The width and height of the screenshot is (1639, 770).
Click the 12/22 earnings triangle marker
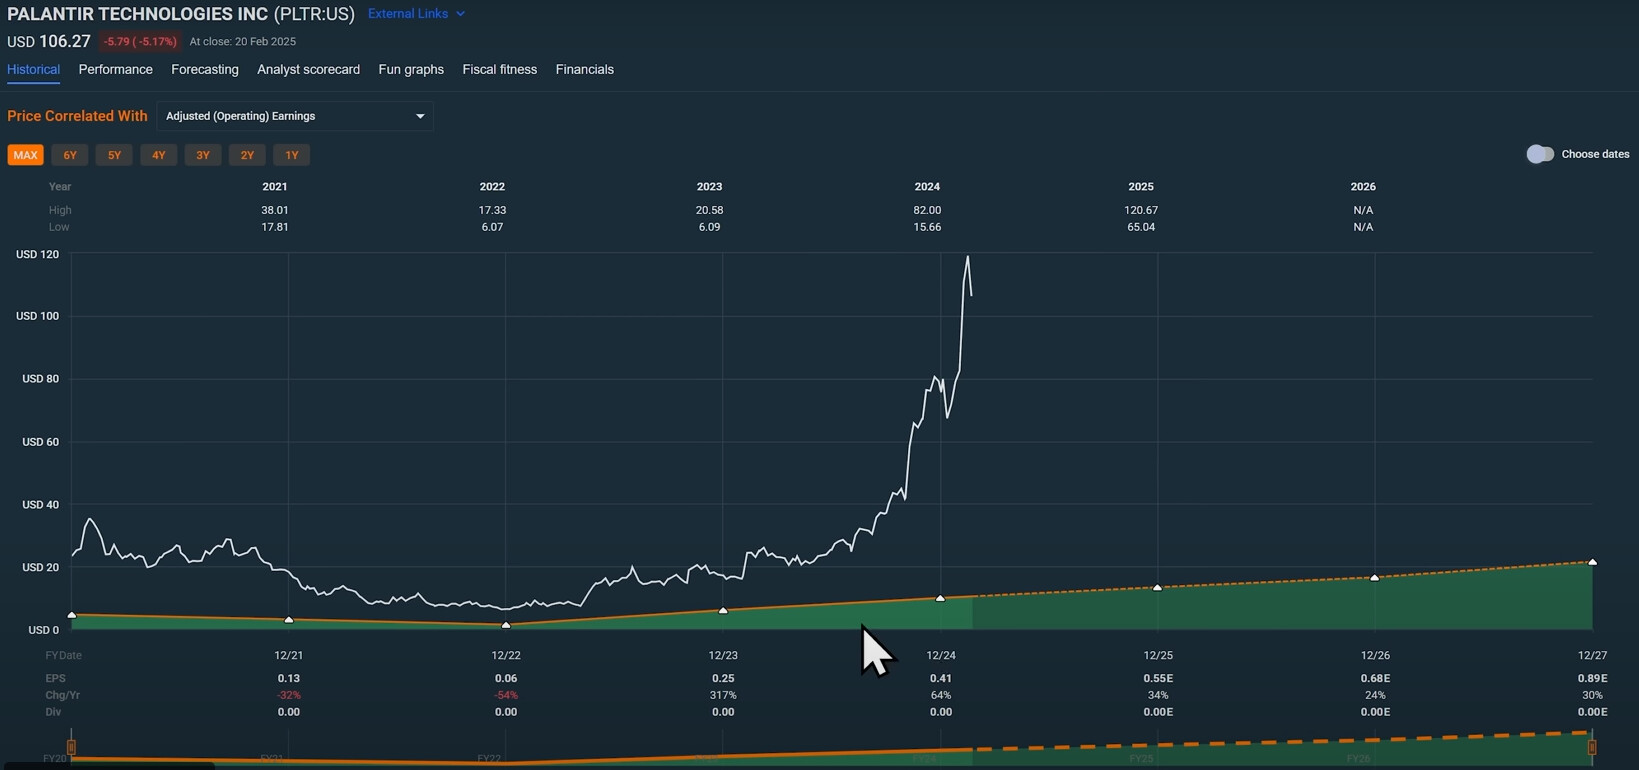[506, 625]
